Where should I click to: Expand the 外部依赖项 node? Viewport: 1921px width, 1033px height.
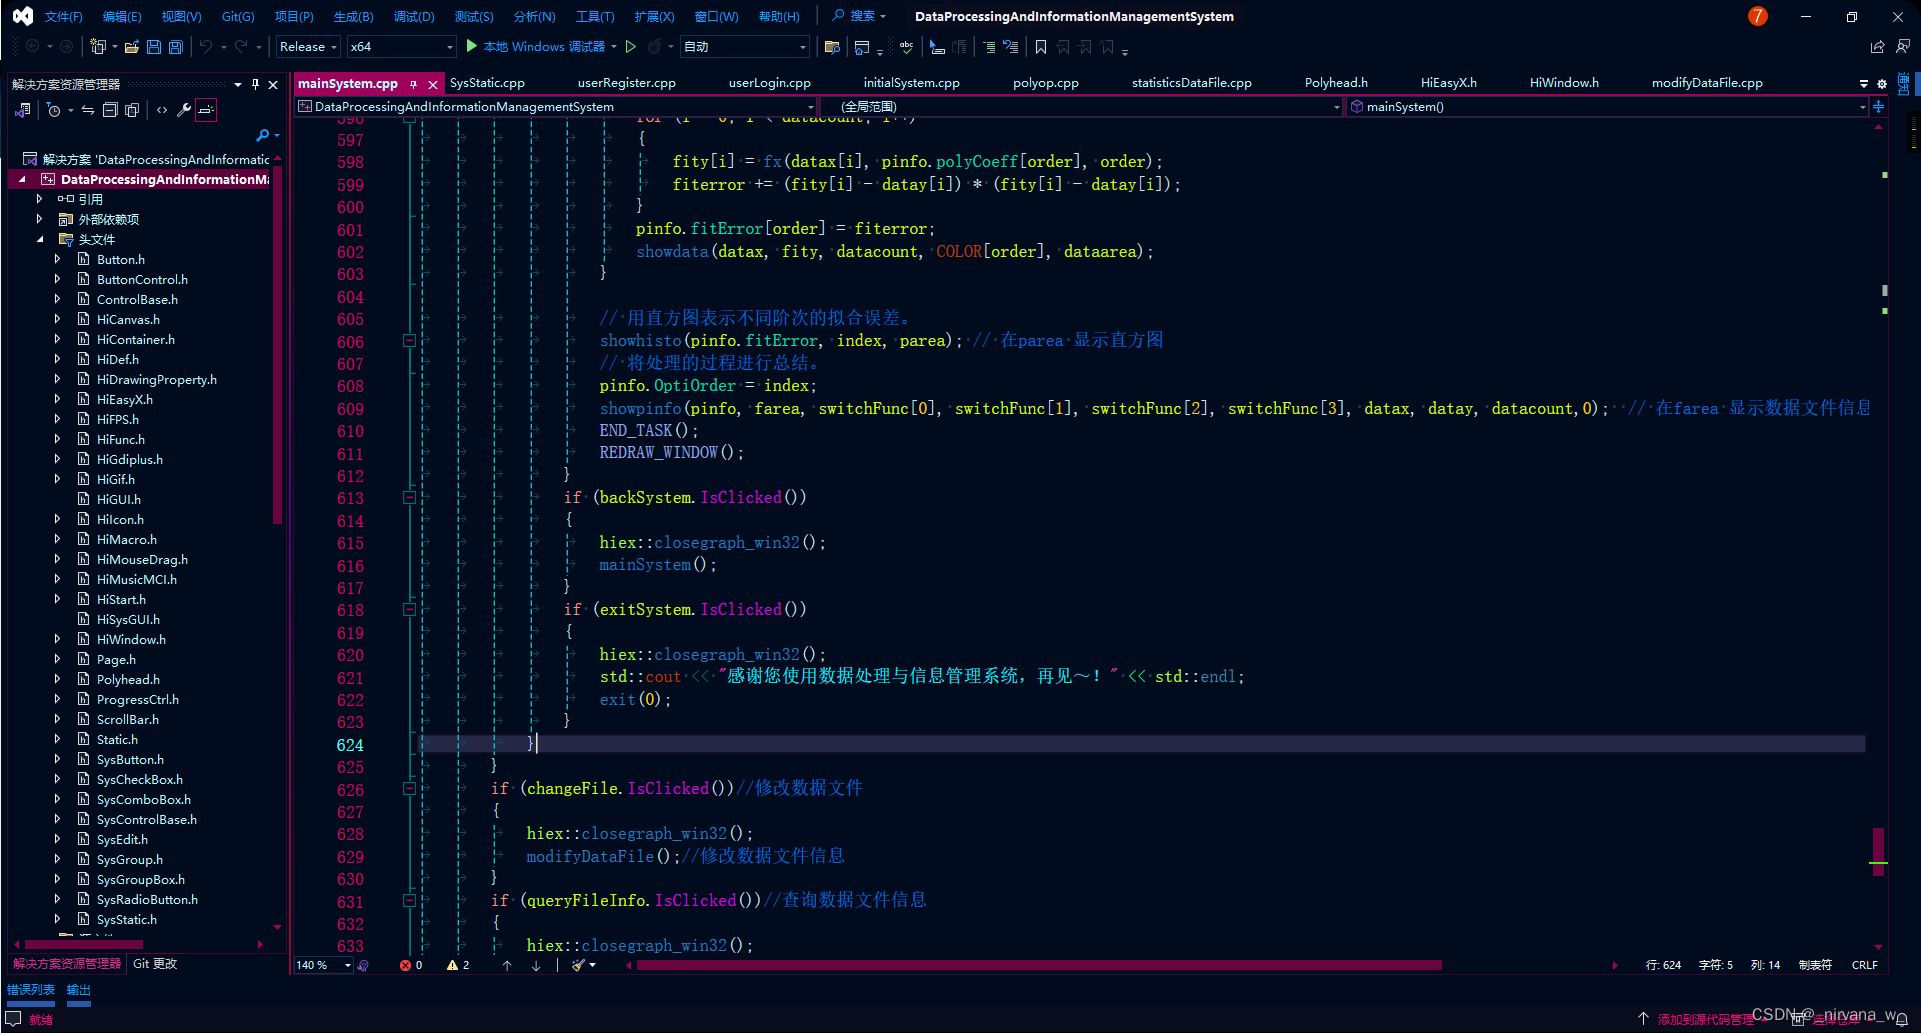(39, 219)
